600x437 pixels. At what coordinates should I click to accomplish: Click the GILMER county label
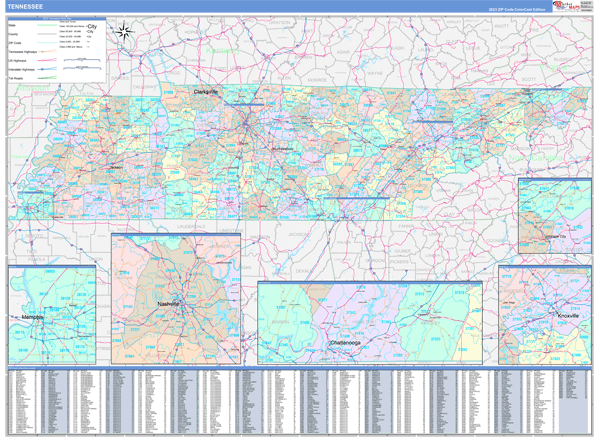click(402, 251)
